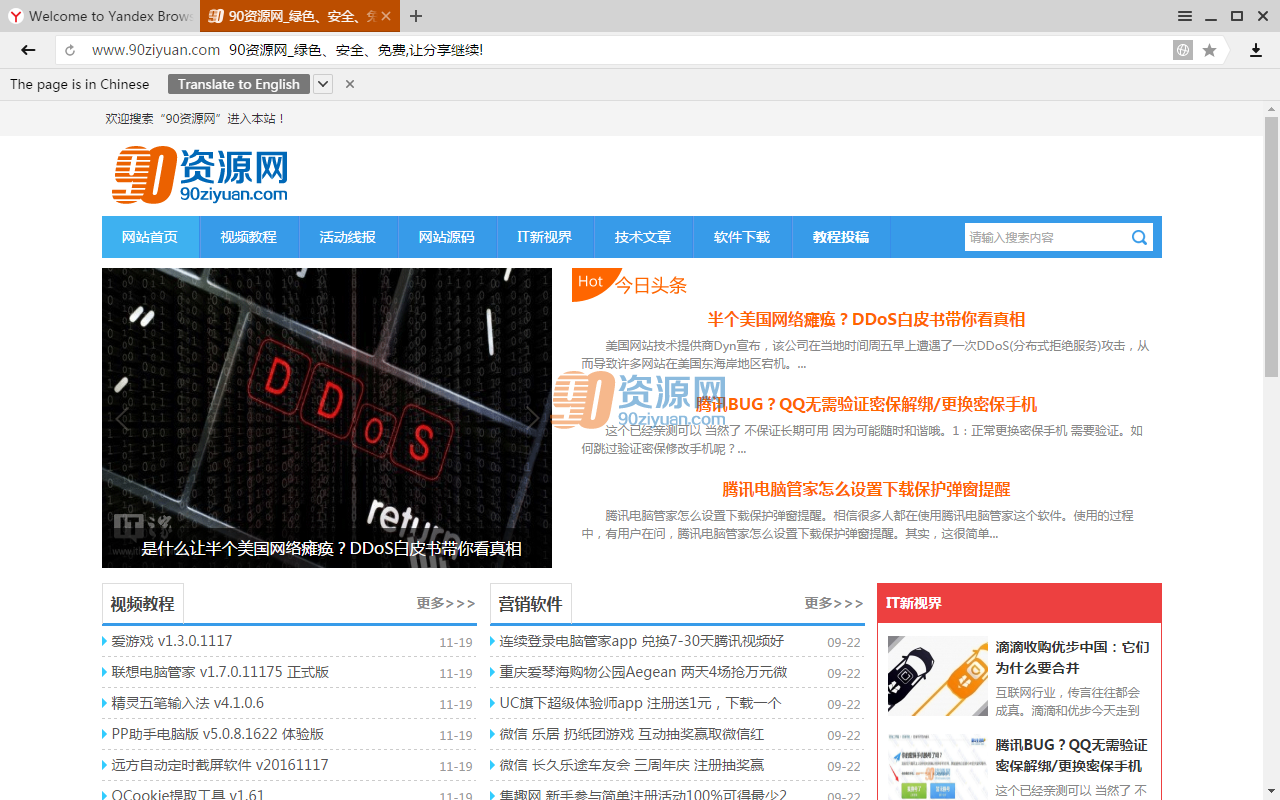Switch to Welcome to Yandex Browser tab

click(x=100, y=16)
